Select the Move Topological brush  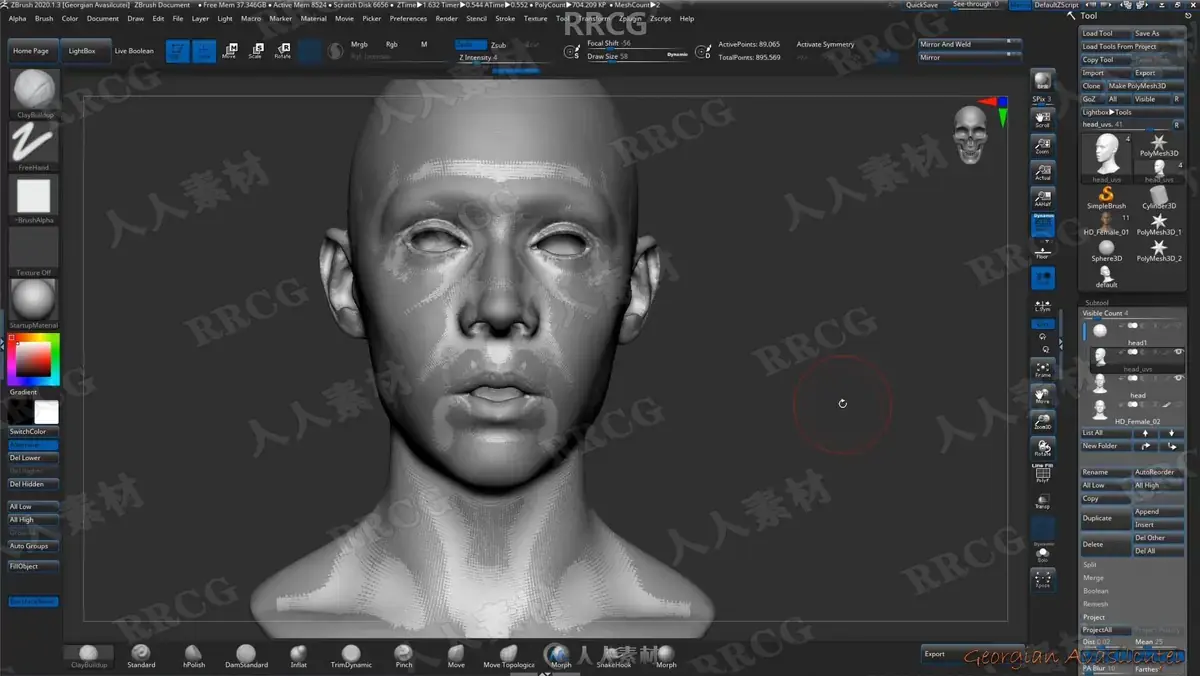click(509, 656)
